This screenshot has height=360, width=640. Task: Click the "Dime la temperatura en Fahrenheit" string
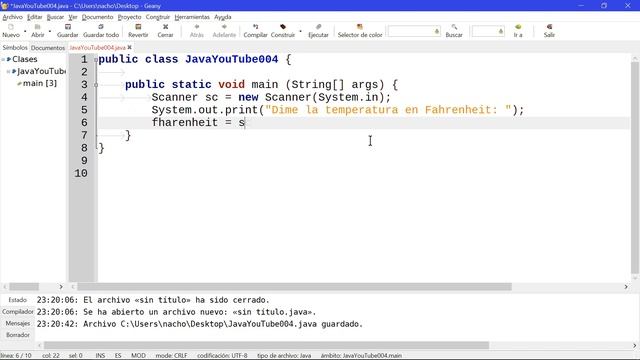(388, 110)
